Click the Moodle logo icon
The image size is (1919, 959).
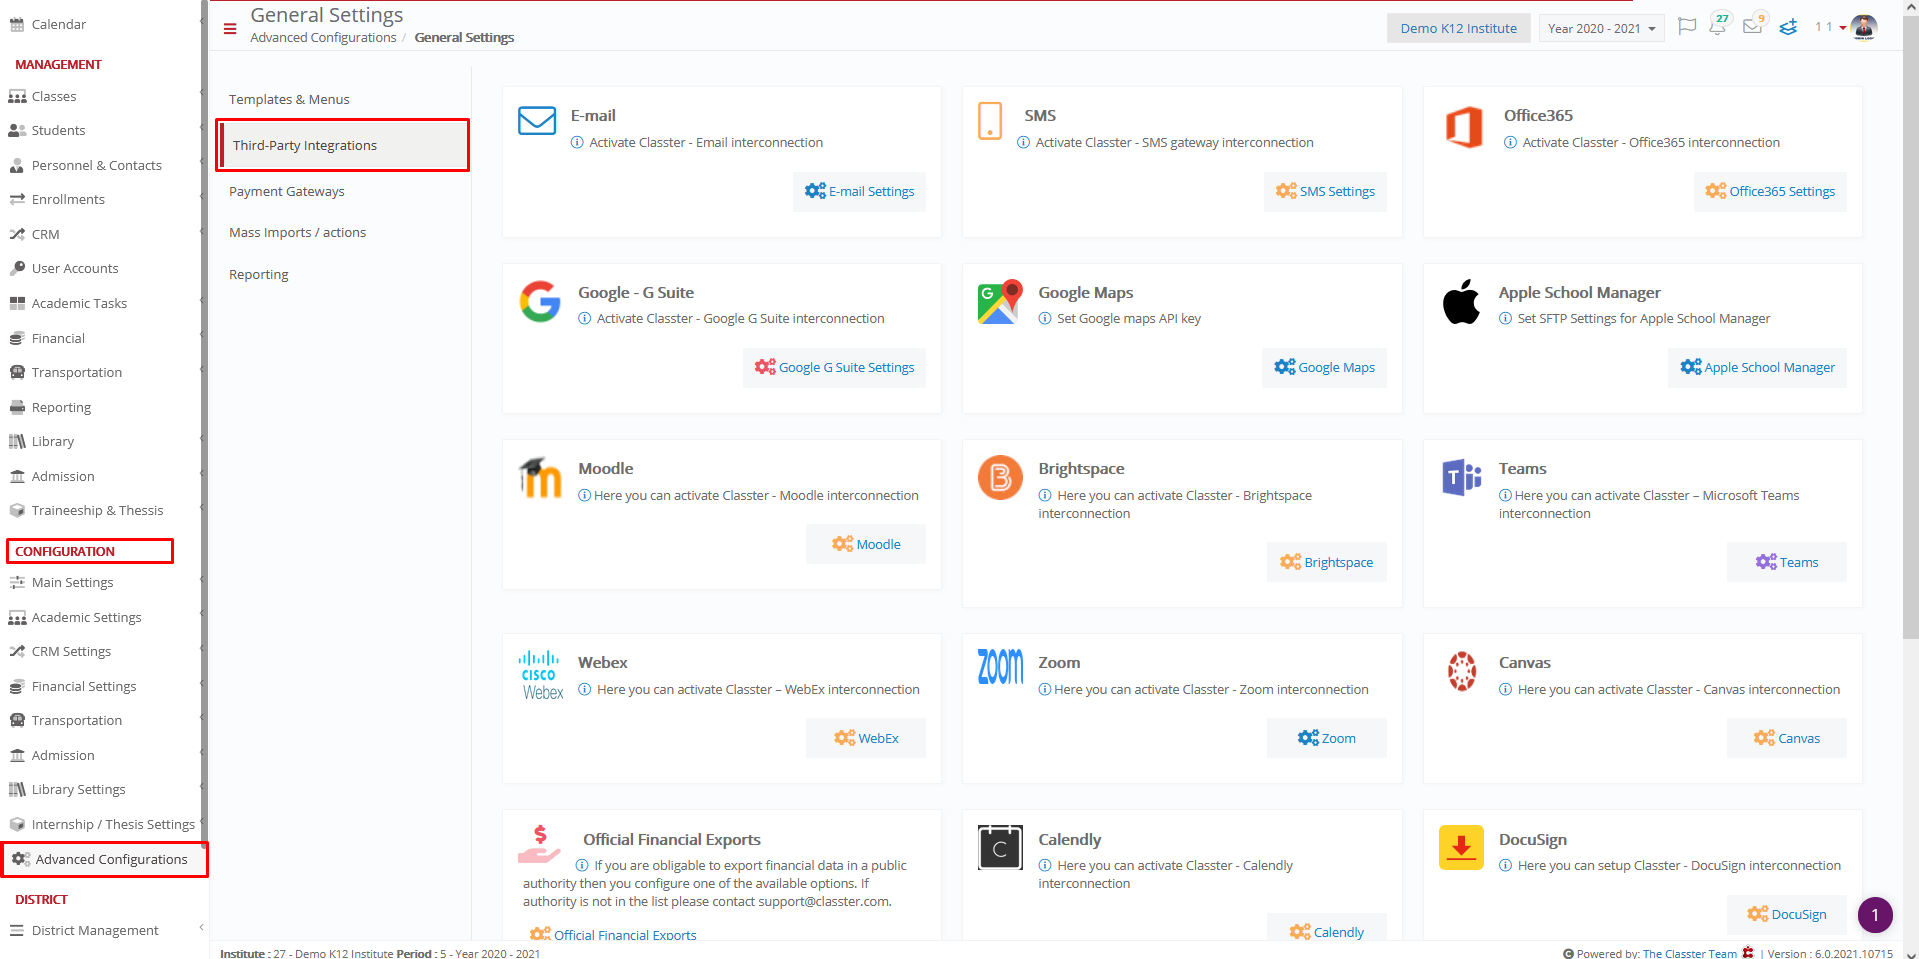[x=541, y=478]
